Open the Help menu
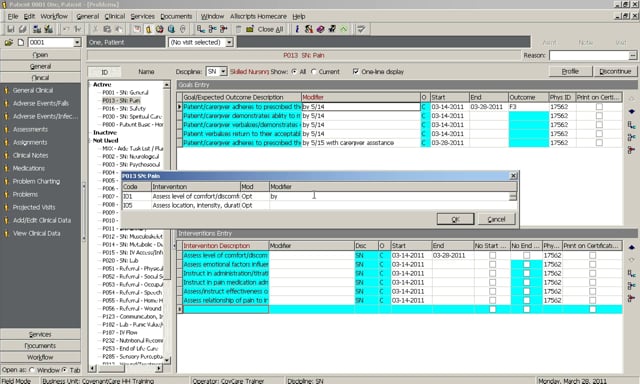 coord(299,16)
